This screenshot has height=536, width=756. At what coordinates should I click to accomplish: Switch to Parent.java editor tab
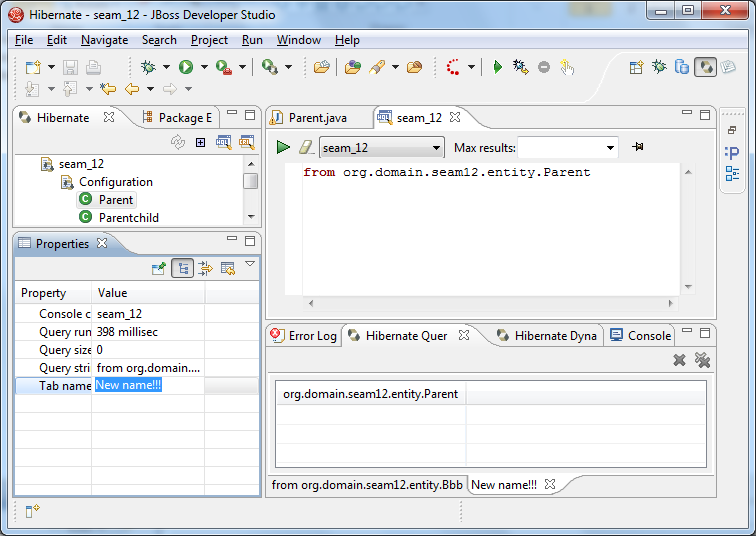317,118
